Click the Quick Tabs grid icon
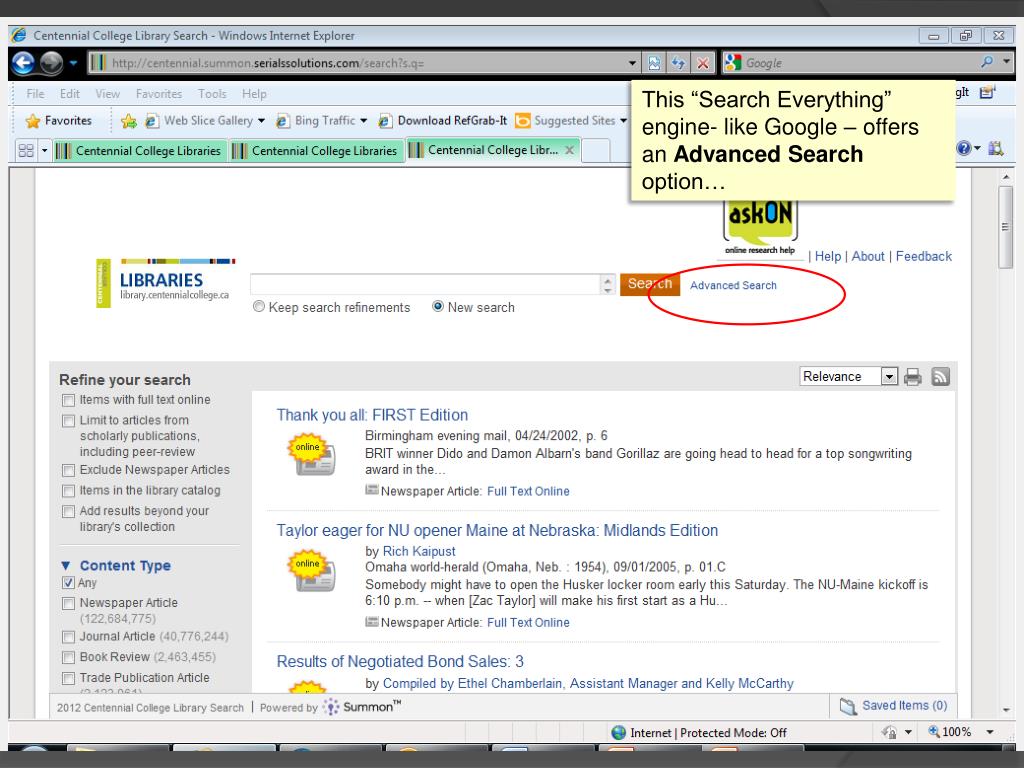This screenshot has width=1024, height=768. [26, 151]
